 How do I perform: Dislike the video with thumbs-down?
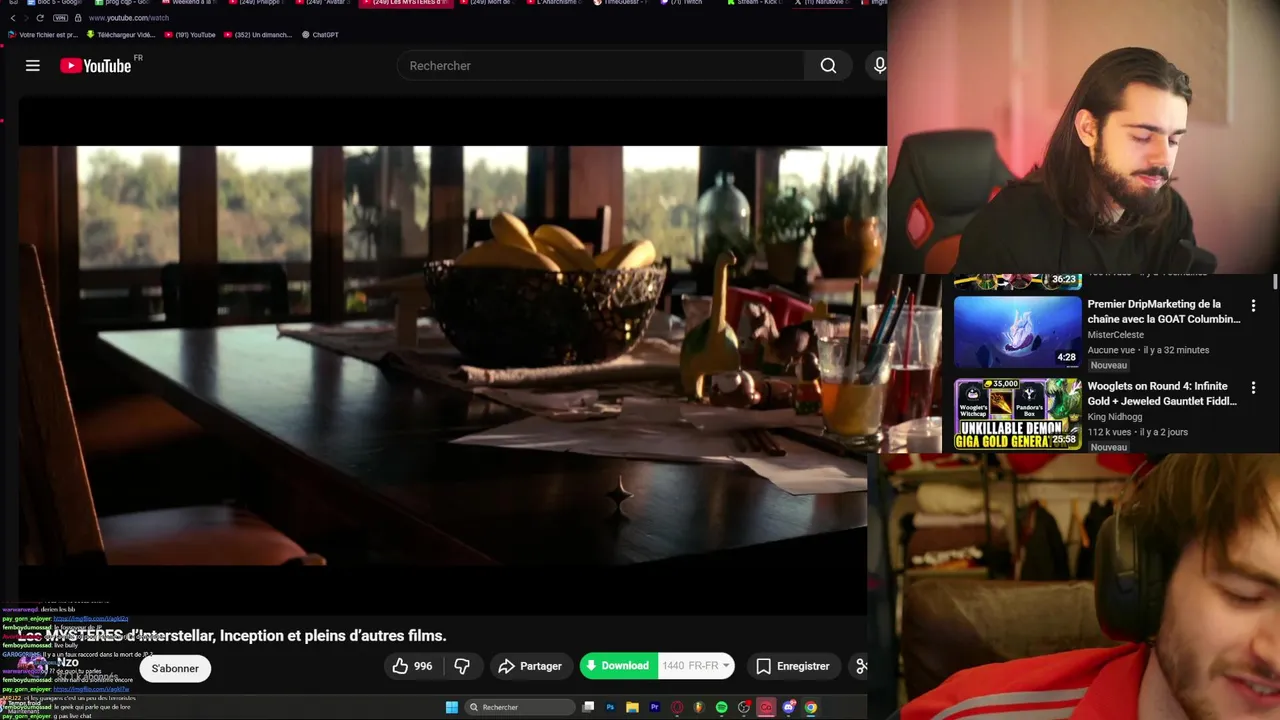[462, 666]
